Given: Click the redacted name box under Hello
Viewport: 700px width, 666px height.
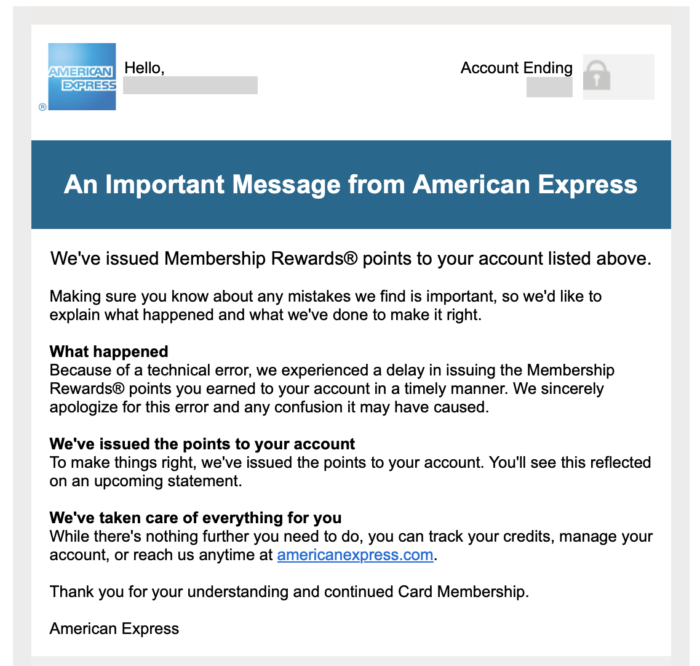Looking at the screenshot, I should [x=190, y=86].
